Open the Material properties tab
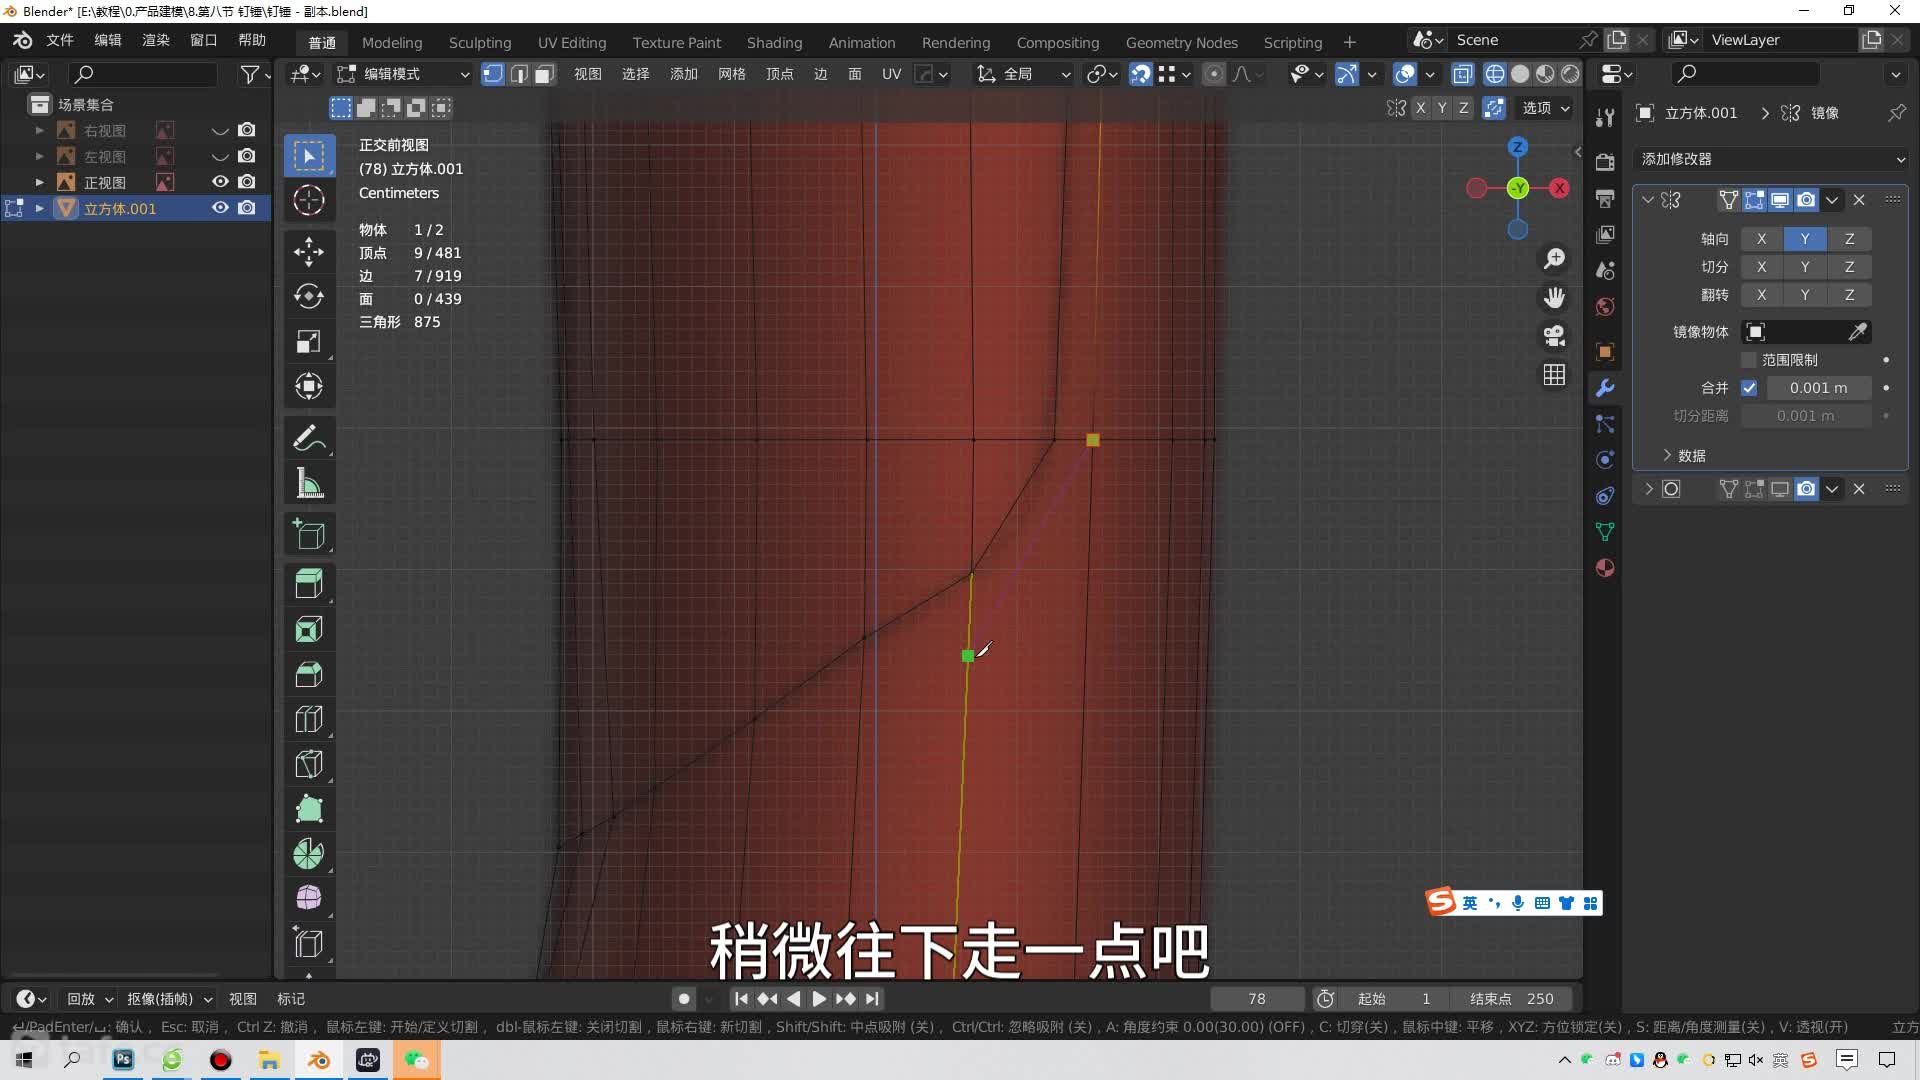 (1605, 568)
